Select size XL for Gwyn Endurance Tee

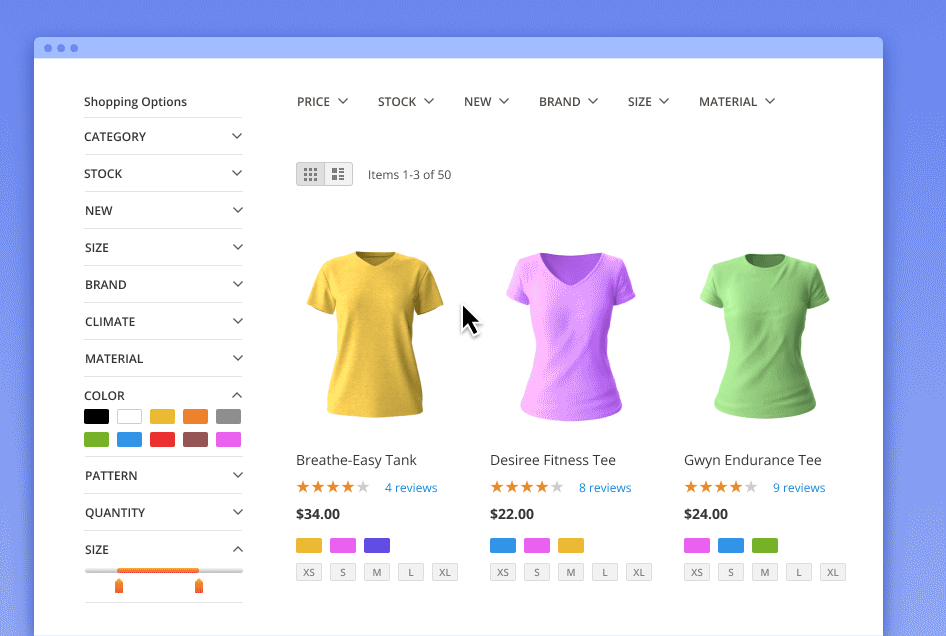[x=833, y=571]
